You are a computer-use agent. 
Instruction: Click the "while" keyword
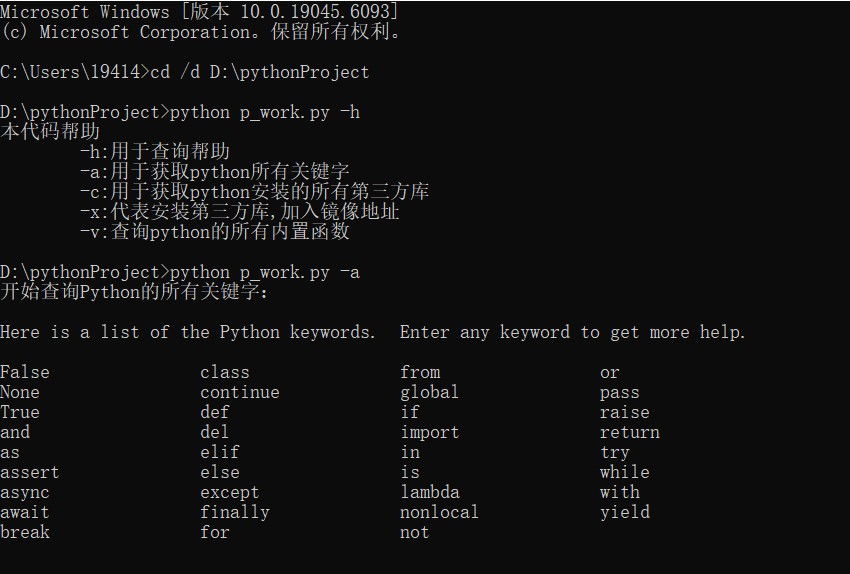click(x=625, y=472)
